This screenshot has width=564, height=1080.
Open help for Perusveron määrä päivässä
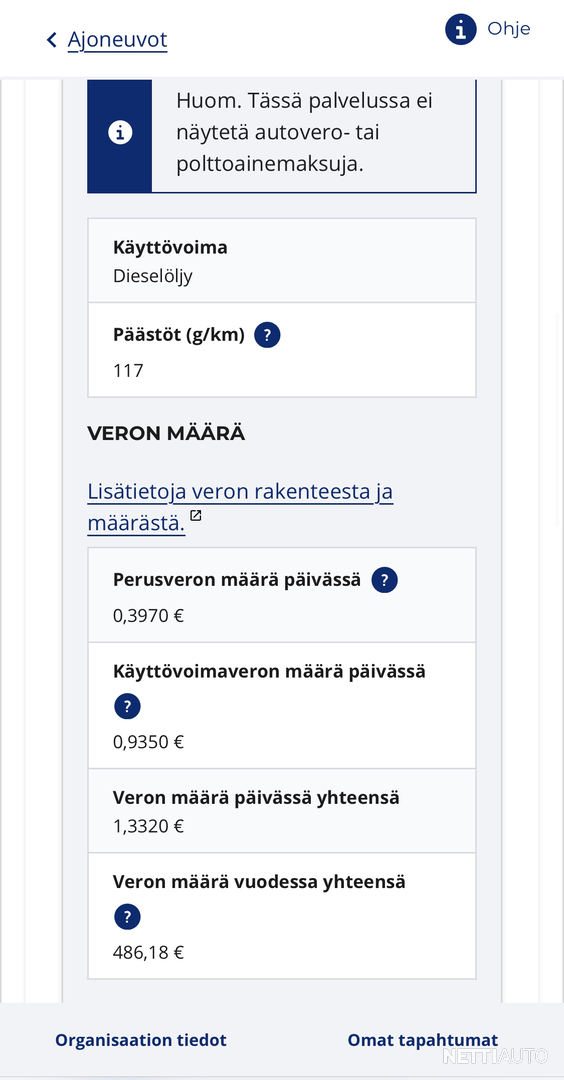pos(384,581)
